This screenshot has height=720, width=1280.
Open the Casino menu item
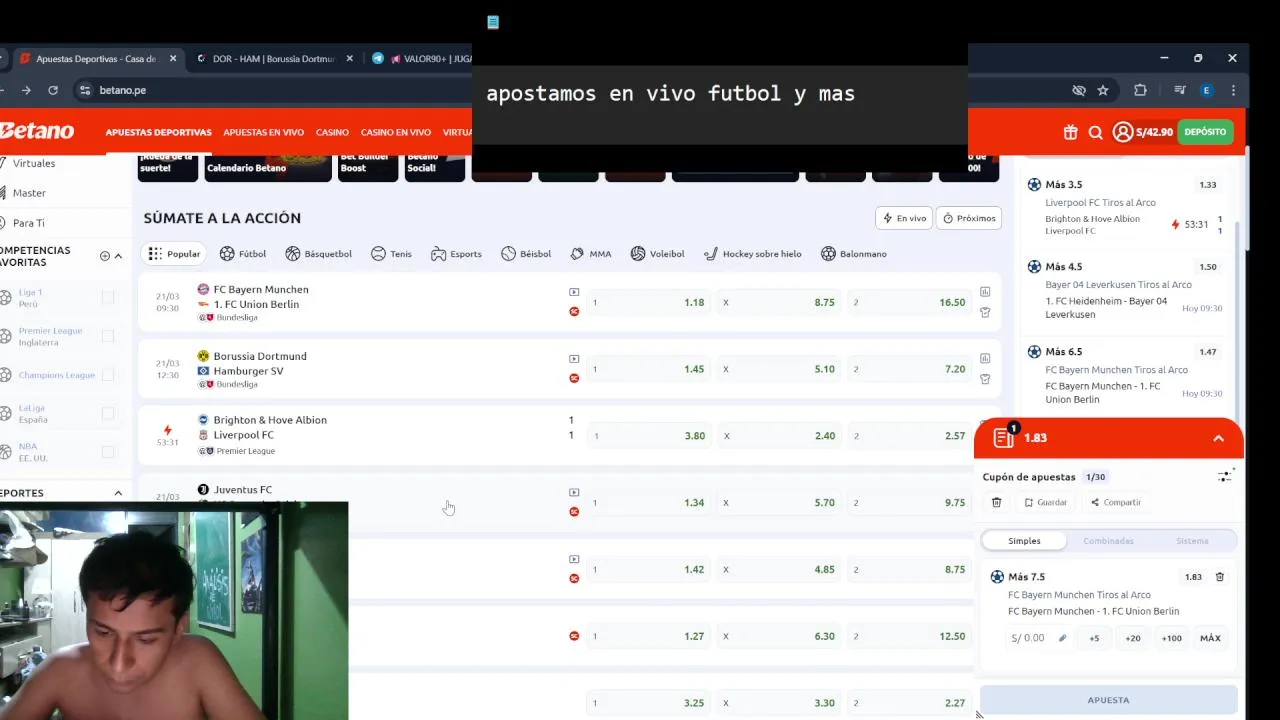click(332, 132)
